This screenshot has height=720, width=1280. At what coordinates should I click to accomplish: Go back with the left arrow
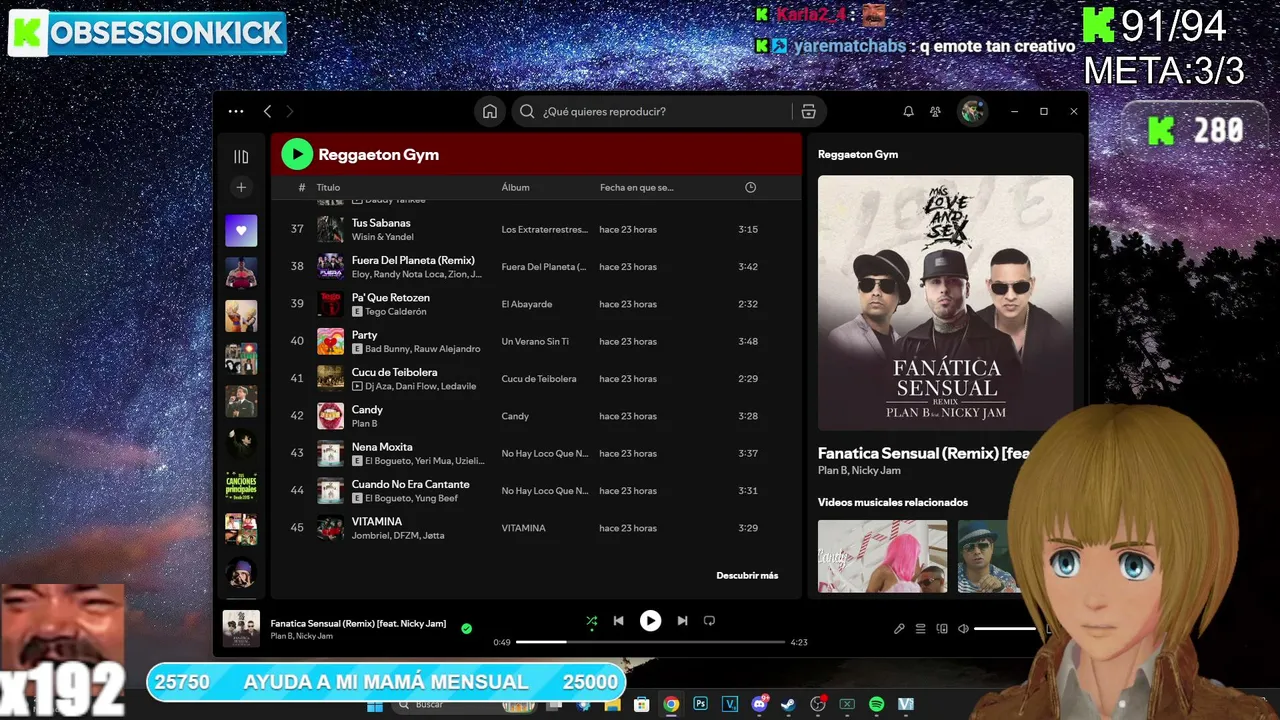pos(267,112)
